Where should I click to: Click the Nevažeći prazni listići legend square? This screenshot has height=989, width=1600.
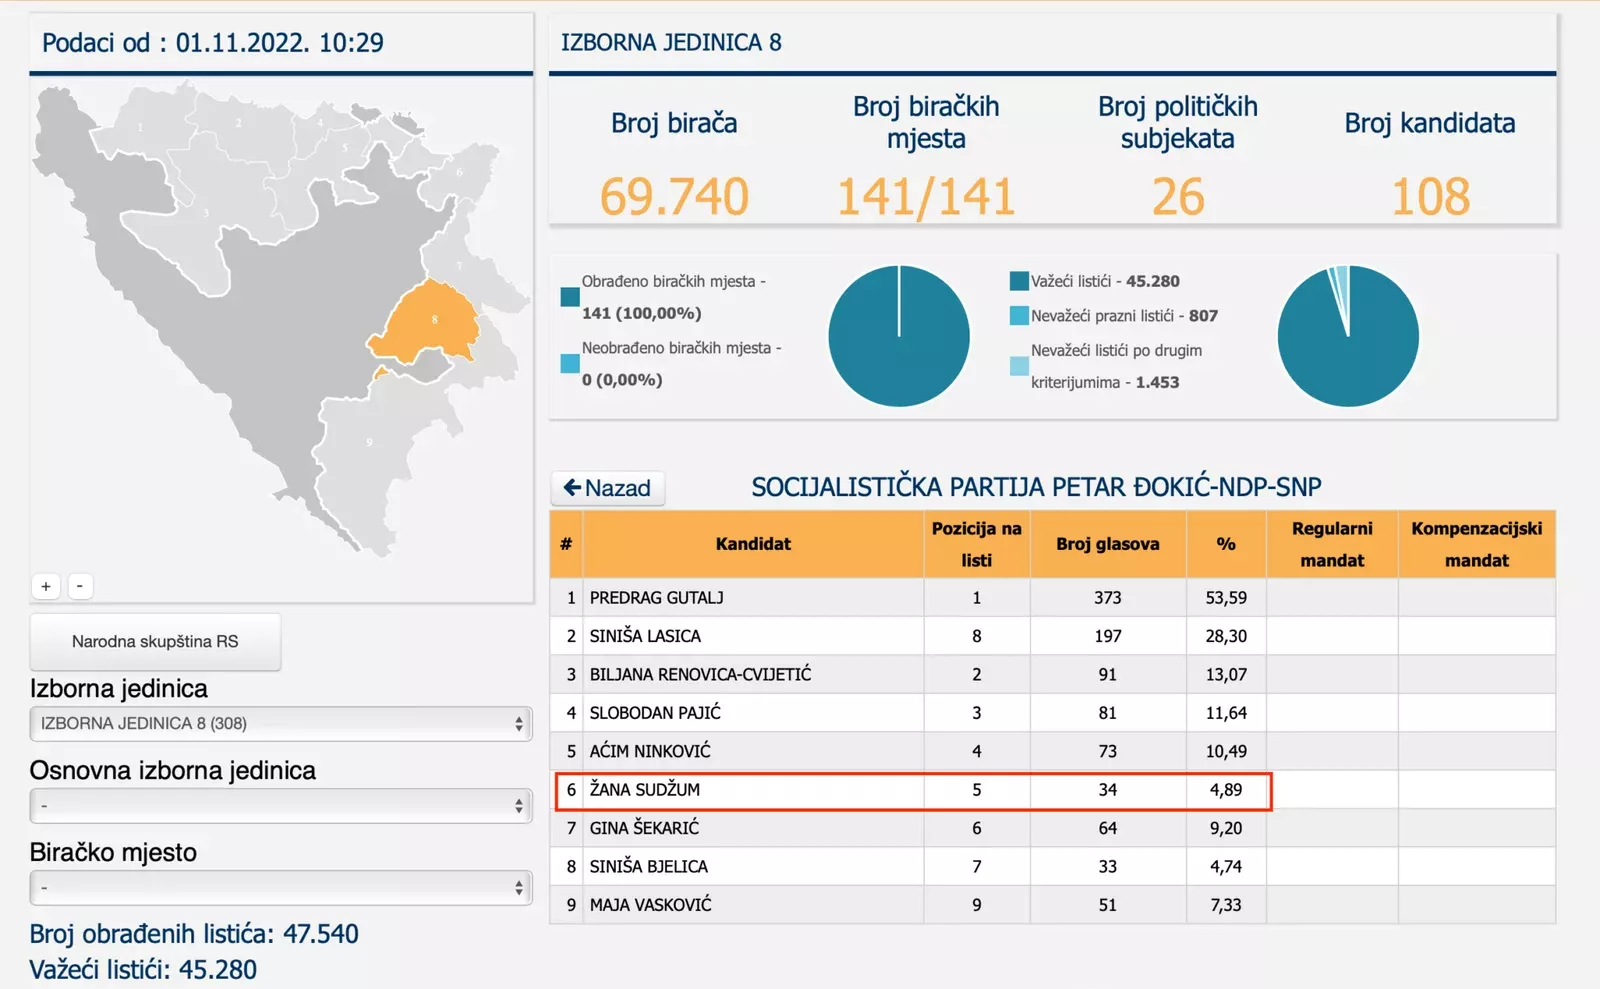1019,316
